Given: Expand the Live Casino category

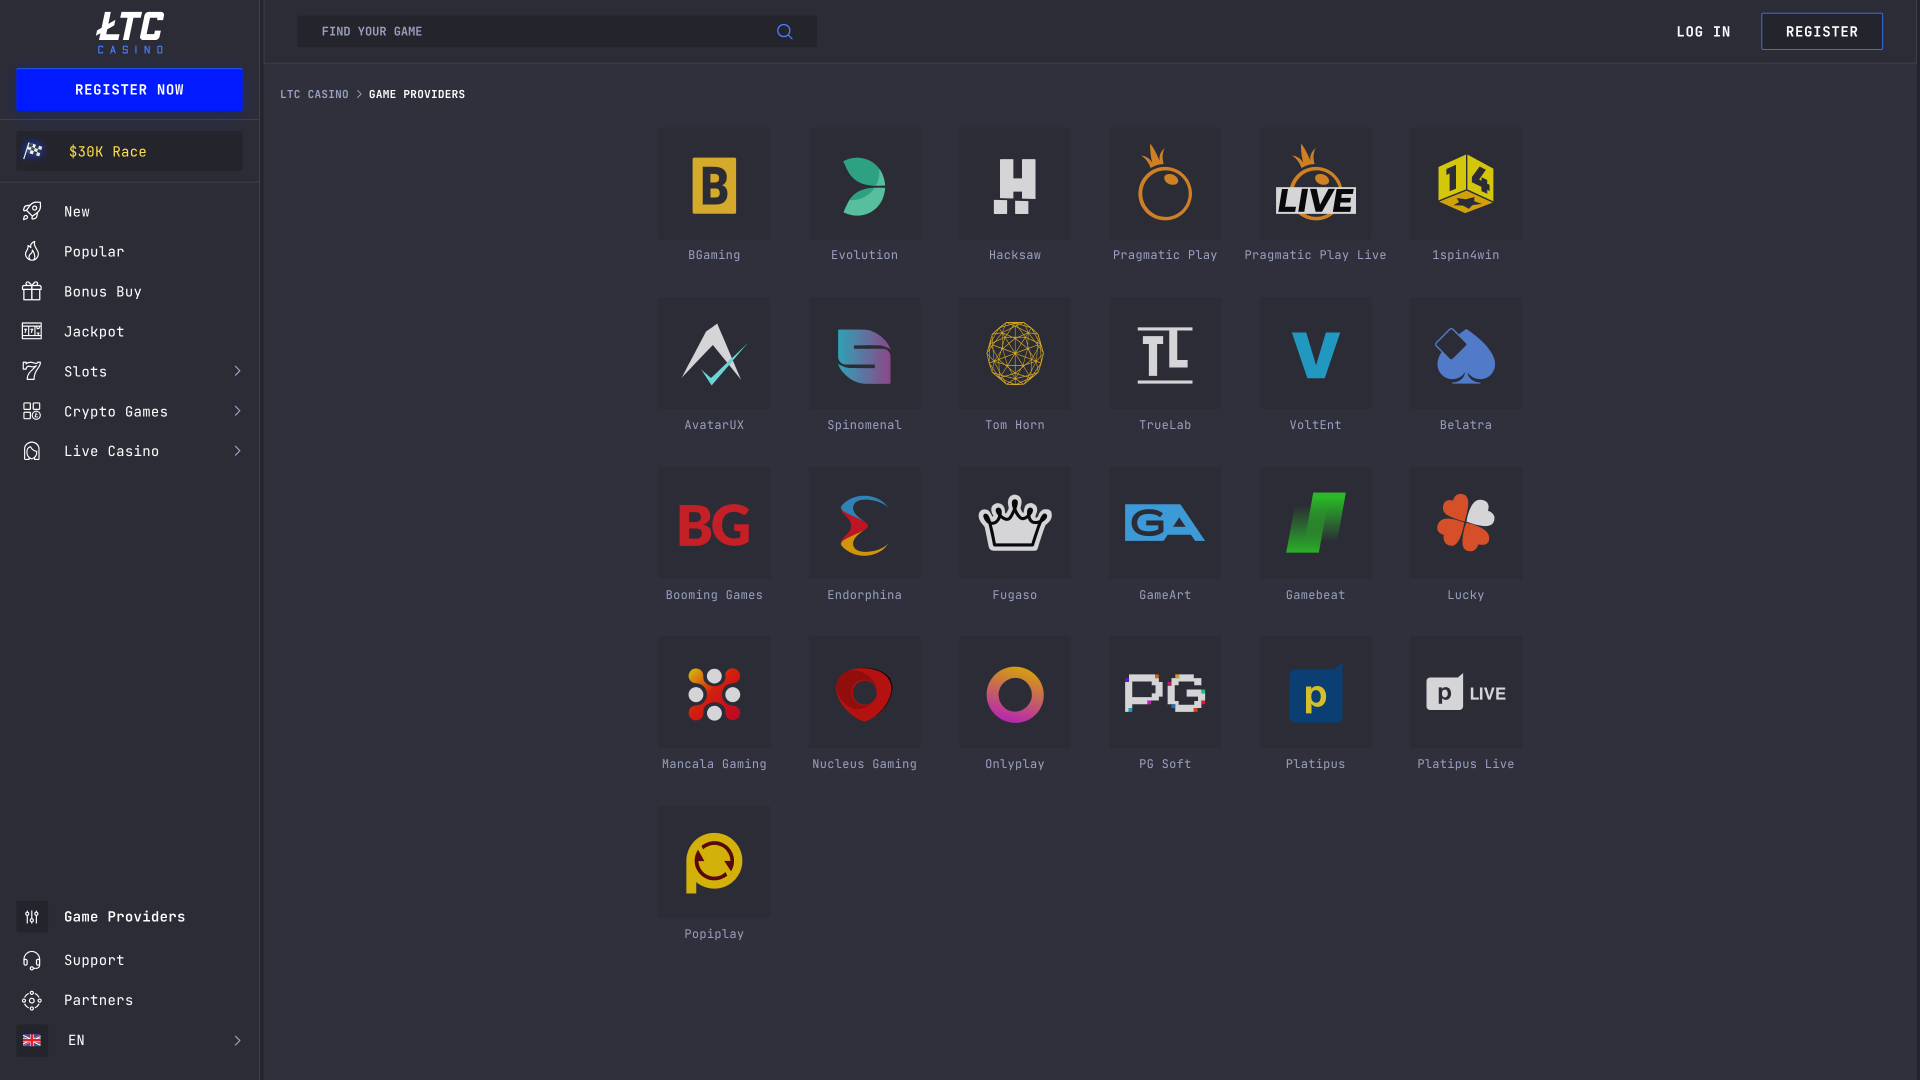Looking at the screenshot, I should pyautogui.click(x=237, y=451).
